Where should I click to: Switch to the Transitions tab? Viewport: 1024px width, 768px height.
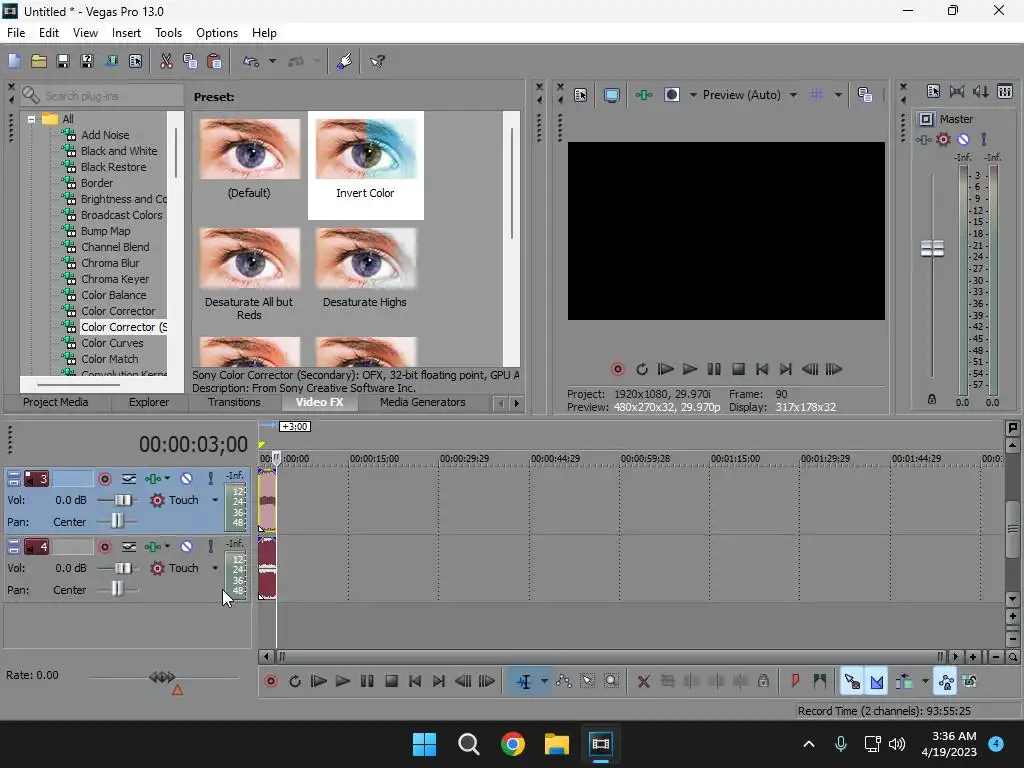click(234, 402)
